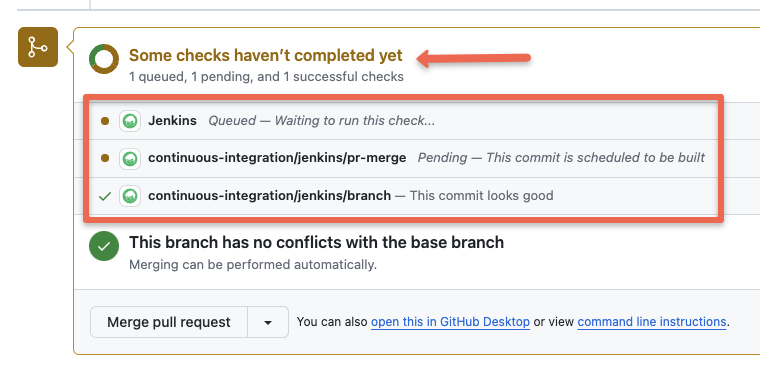This screenshot has width=760, height=368.
Task: Click the This branch has no conflicts heading
Action: 316,242
